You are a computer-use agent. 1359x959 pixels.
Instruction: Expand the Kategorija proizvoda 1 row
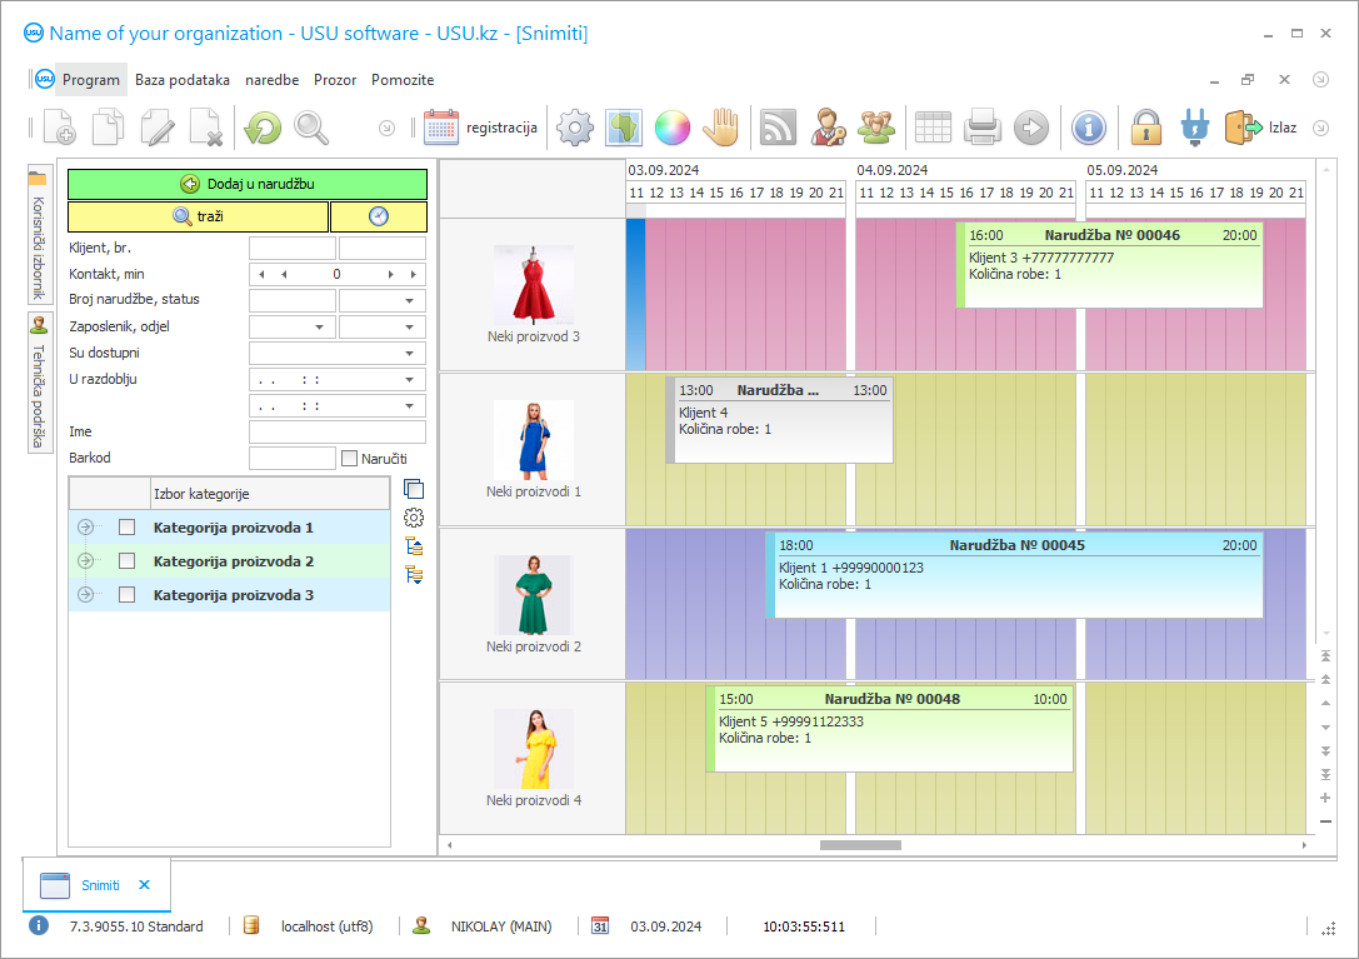(x=85, y=527)
